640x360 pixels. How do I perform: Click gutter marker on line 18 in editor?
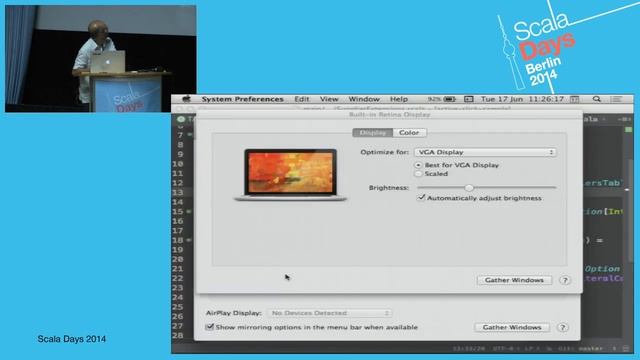(189, 240)
